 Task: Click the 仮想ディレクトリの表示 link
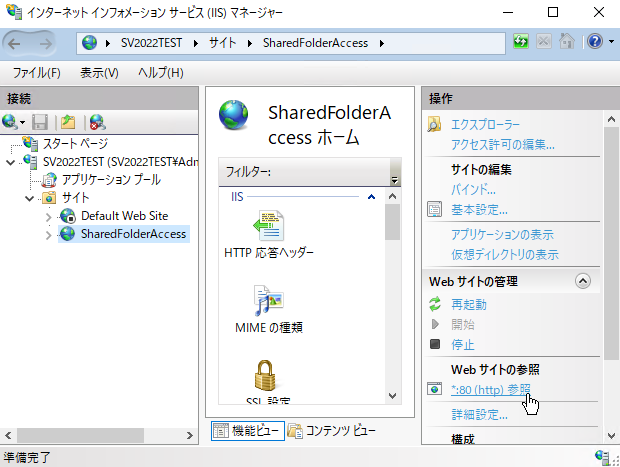pyautogui.click(x=505, y=254)
